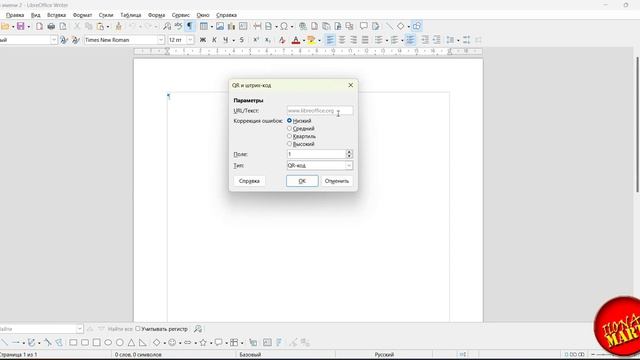Click the Justified alignment icon
Screen dimensions: 640x360
pyautogui.click(x=365, y=40)
